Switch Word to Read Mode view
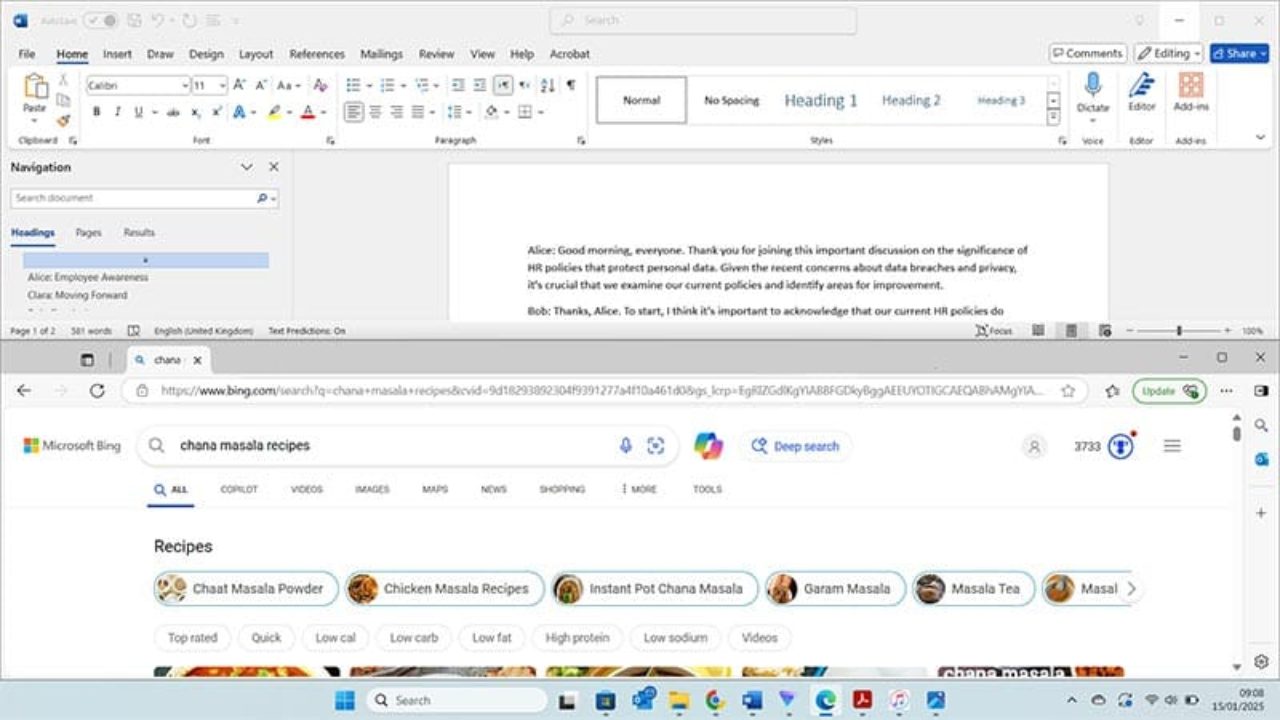 click(x=1038, y=330)
